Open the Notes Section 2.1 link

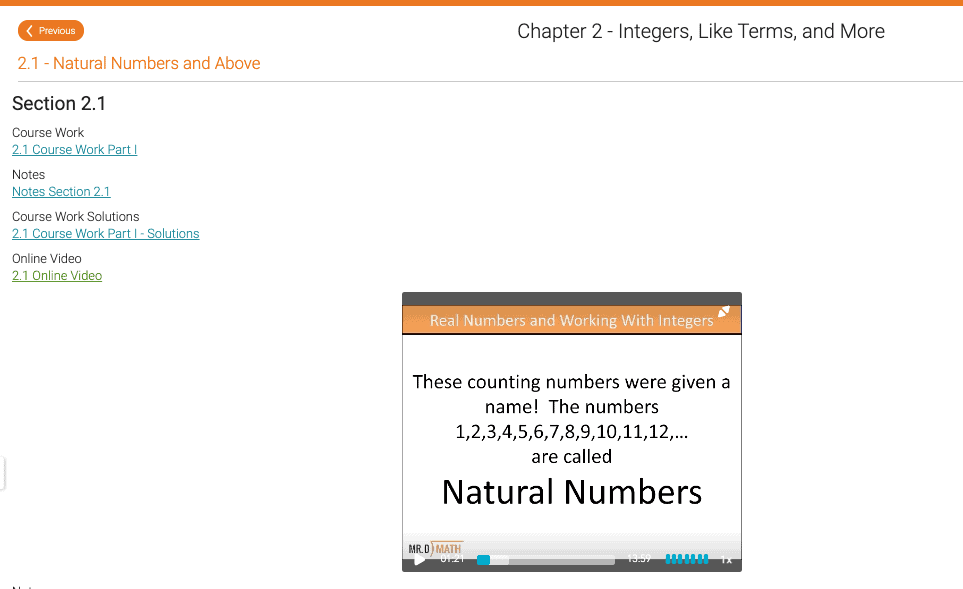coord(61,192)
